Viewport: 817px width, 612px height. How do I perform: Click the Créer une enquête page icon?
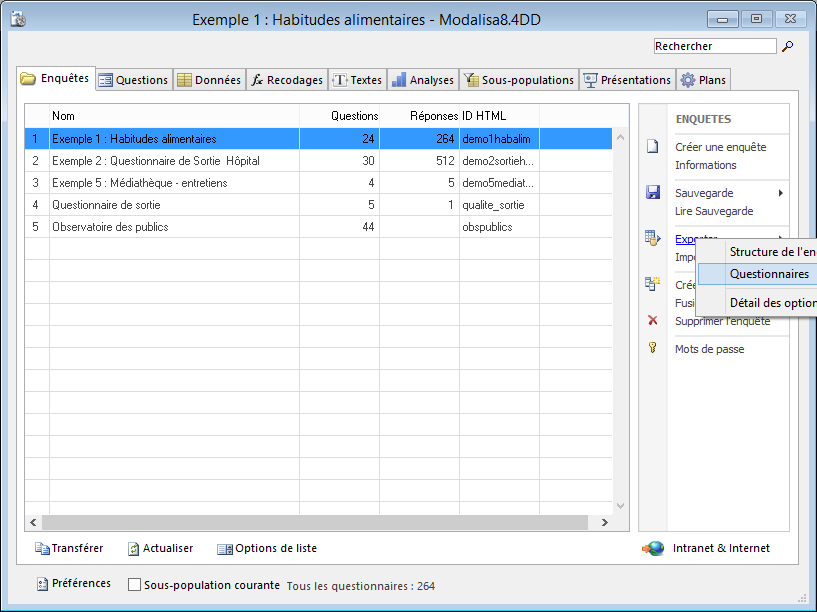652,147
